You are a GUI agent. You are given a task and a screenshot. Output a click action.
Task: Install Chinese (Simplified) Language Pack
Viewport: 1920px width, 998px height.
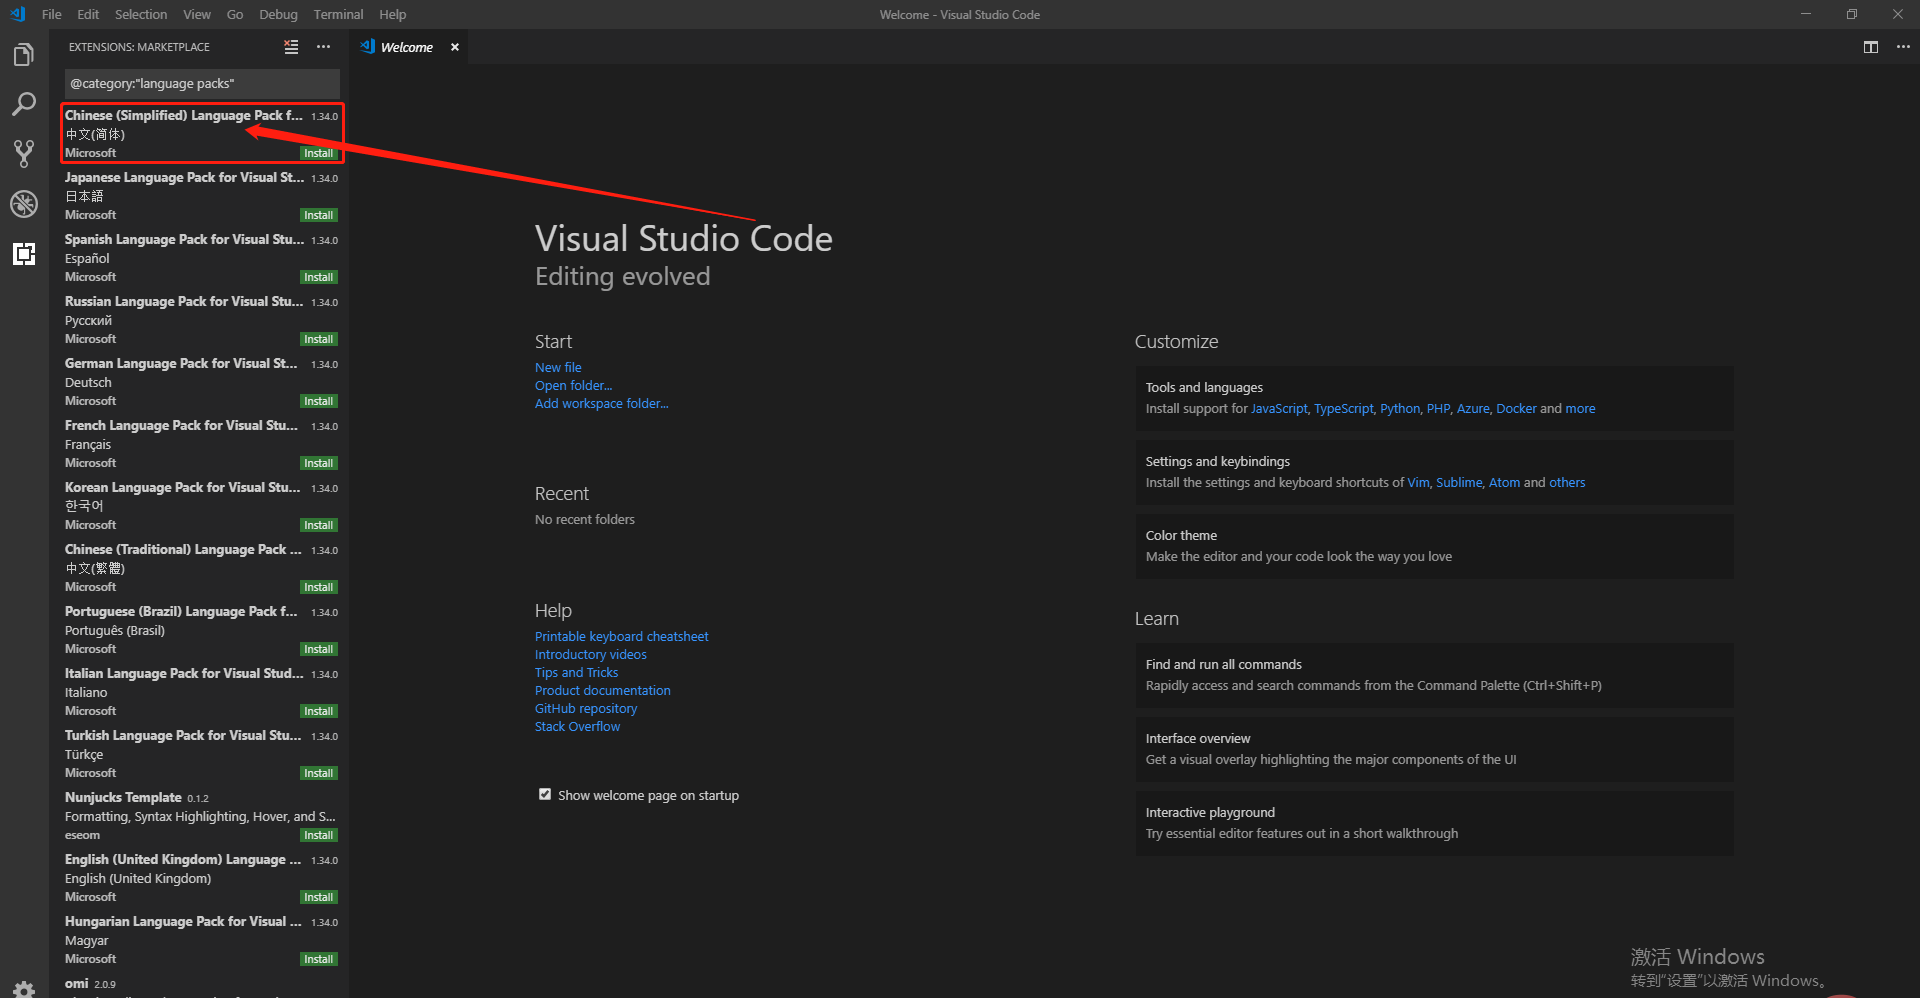pos(319,153)
